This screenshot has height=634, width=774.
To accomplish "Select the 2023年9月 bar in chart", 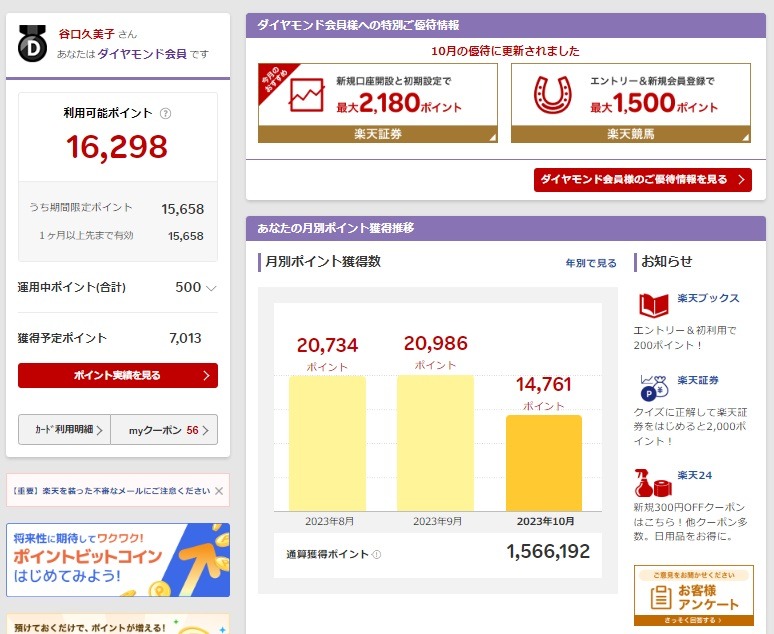I will [435, 443].
